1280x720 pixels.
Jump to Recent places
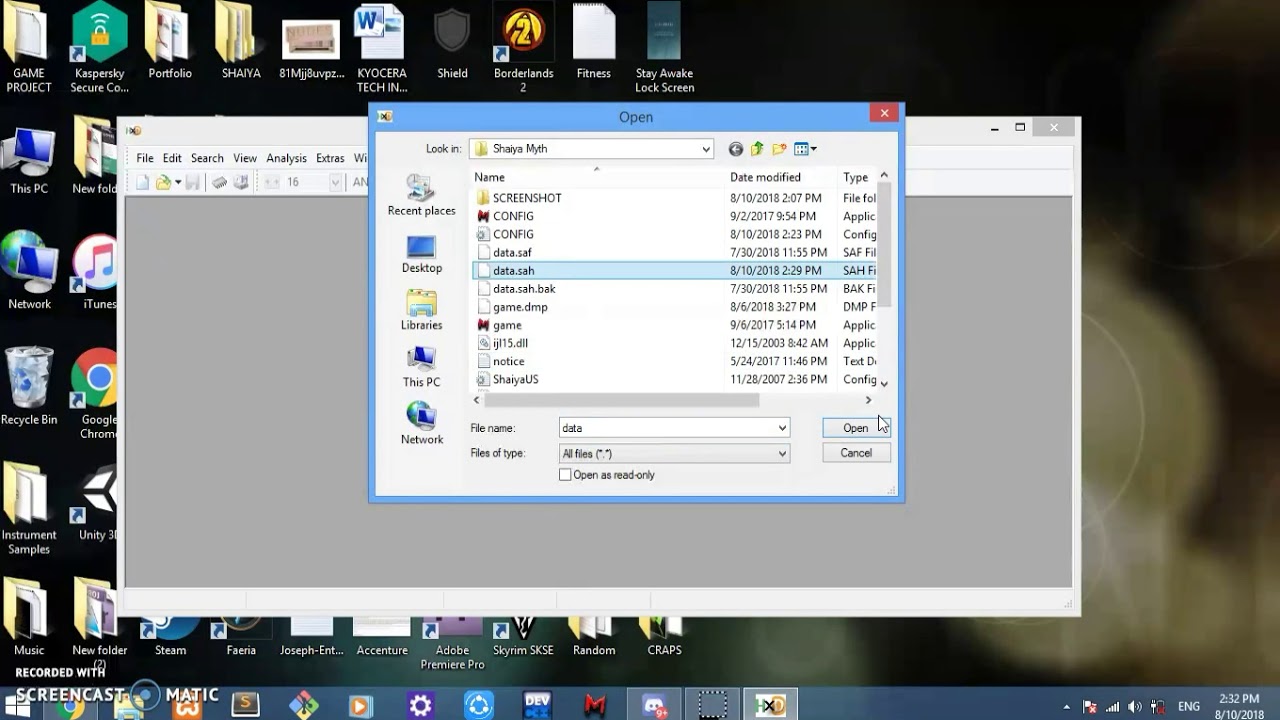click(421, 196)
